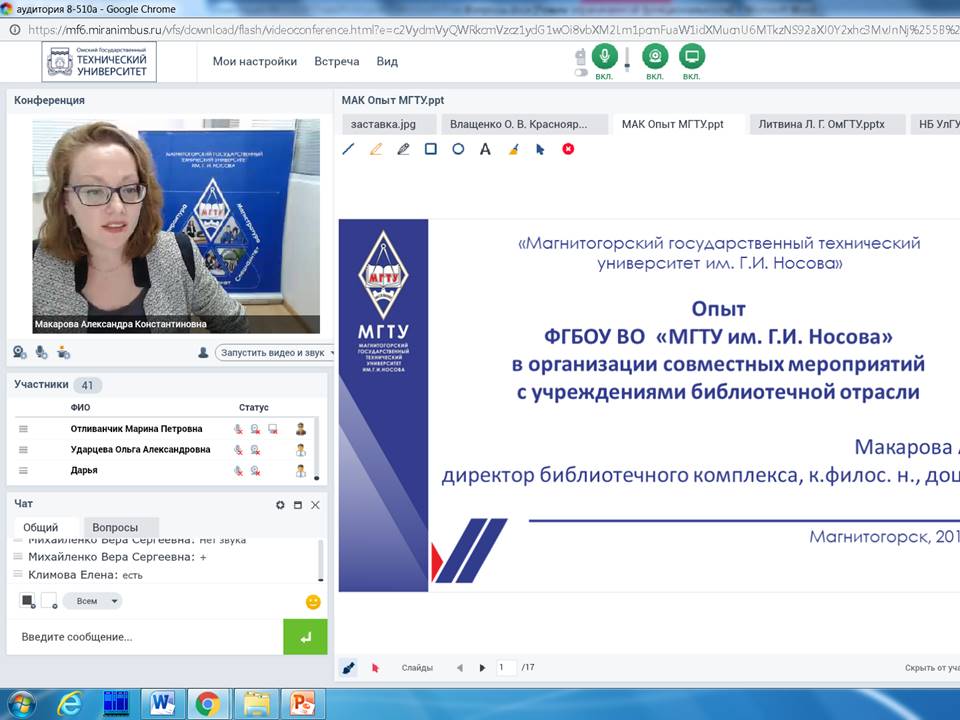Select the text annotation tool

tap(485, 149)
